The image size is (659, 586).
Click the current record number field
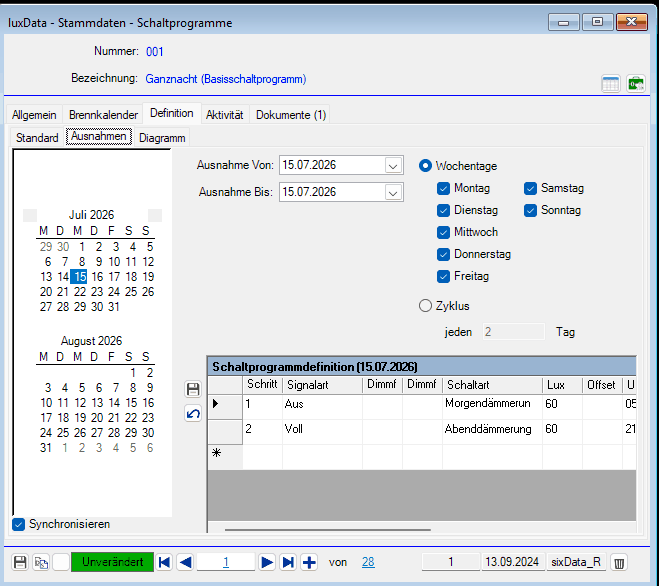226,562
